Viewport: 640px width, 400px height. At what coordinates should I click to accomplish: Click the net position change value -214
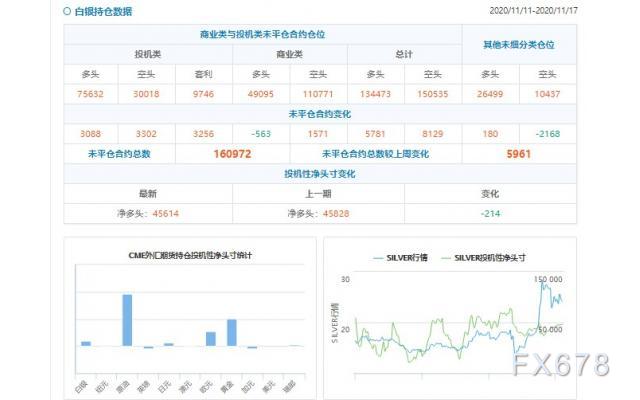pos(490,213)
